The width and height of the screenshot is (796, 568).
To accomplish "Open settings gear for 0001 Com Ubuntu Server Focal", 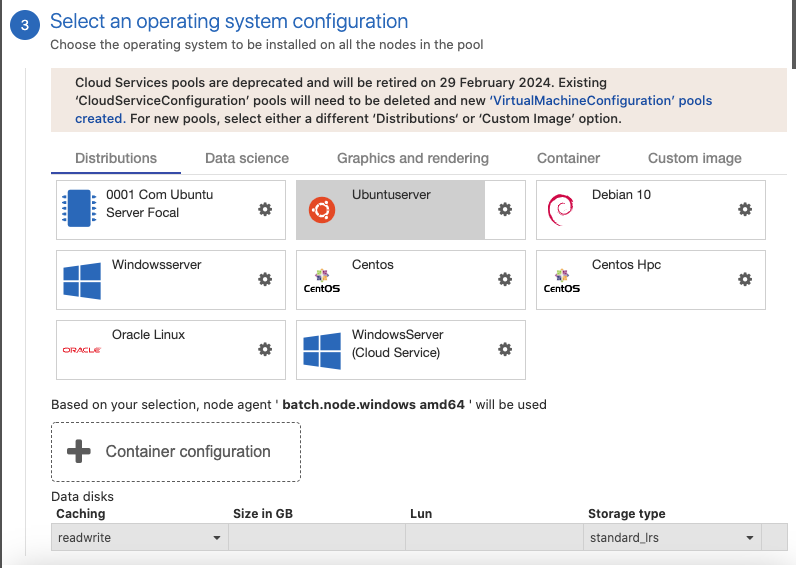I will (265, 209).
